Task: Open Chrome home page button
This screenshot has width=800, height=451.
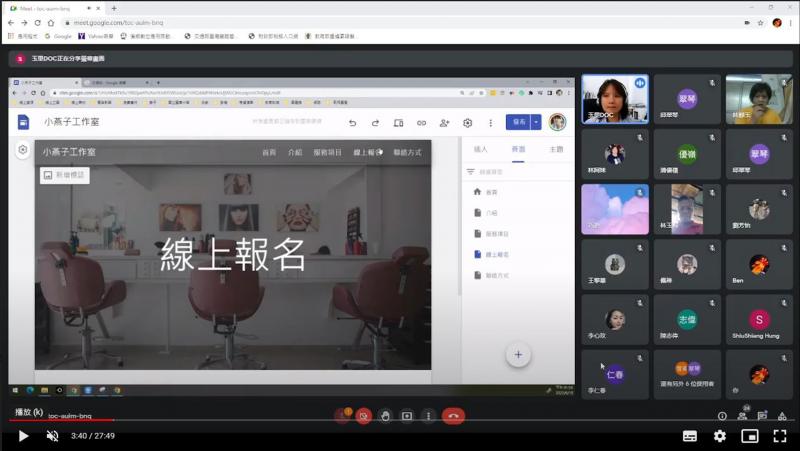Action: click(51, 22)
